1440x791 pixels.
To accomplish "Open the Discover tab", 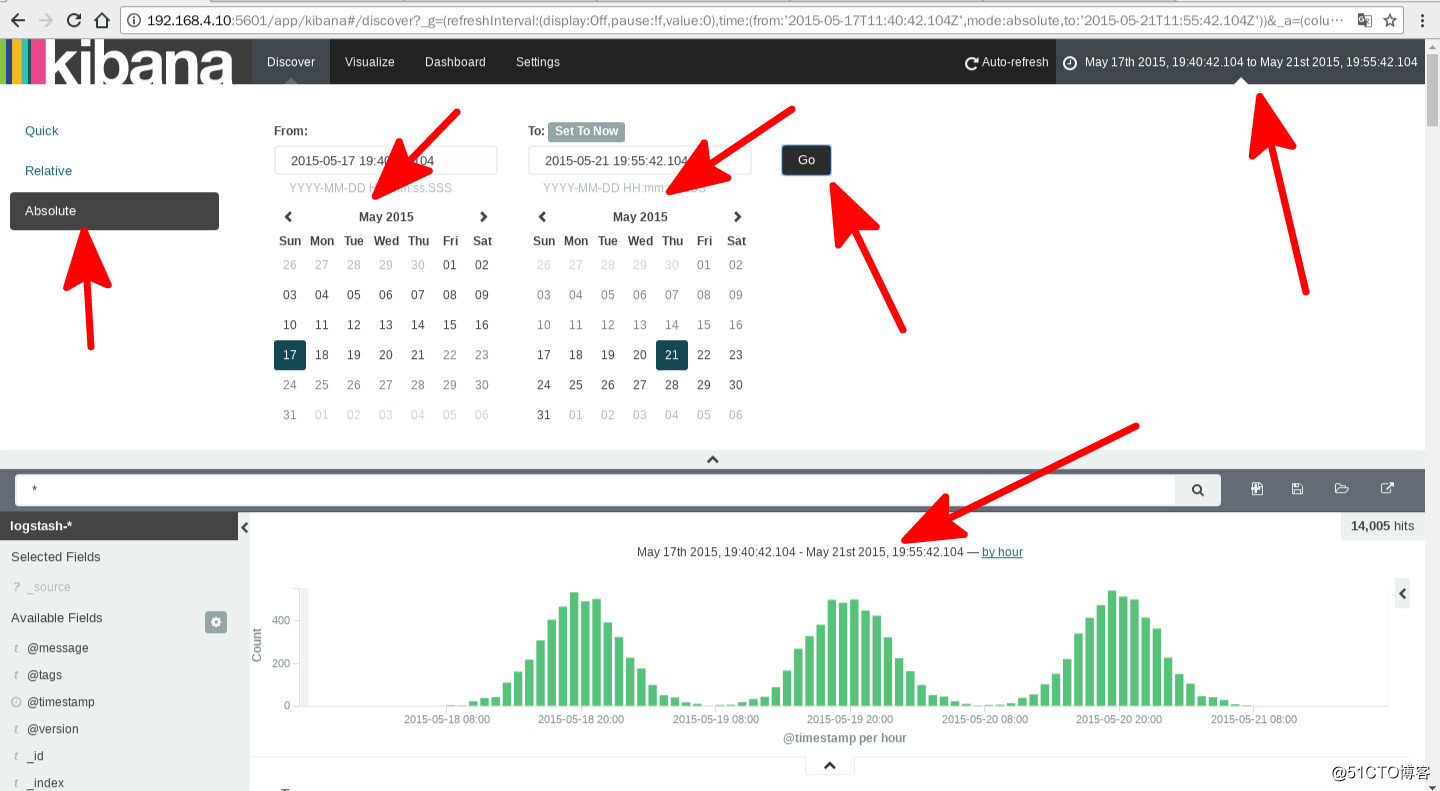I will 291,62.
